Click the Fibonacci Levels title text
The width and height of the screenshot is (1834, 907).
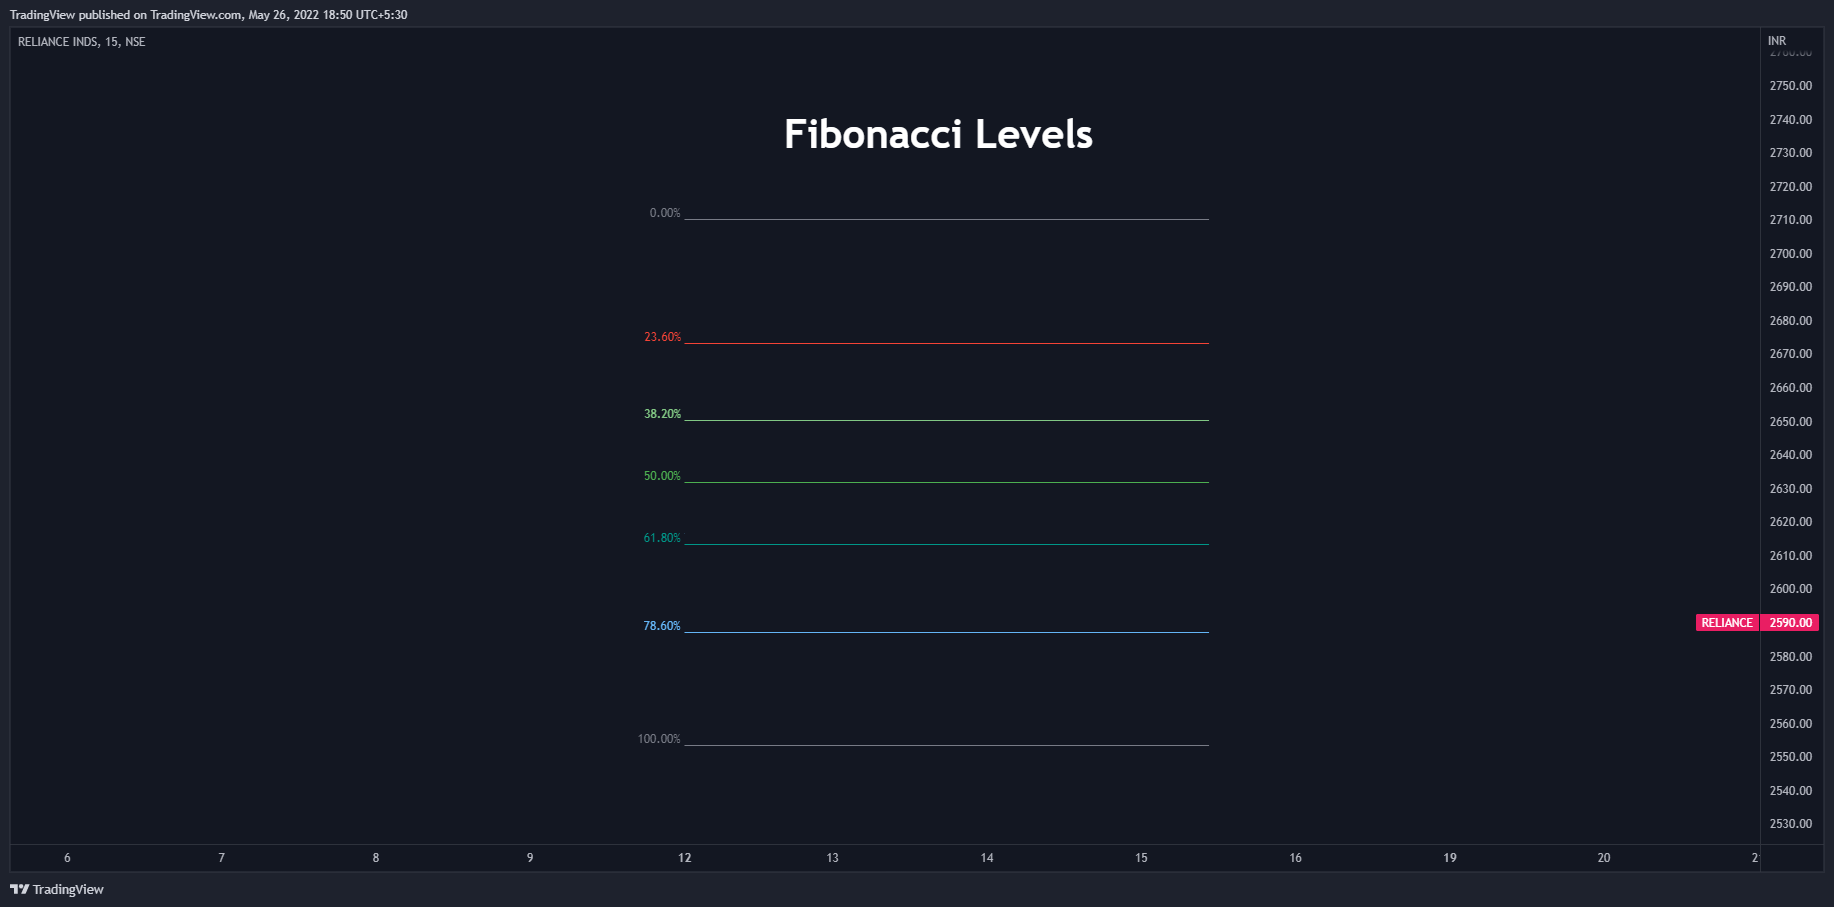pos(938,134)
